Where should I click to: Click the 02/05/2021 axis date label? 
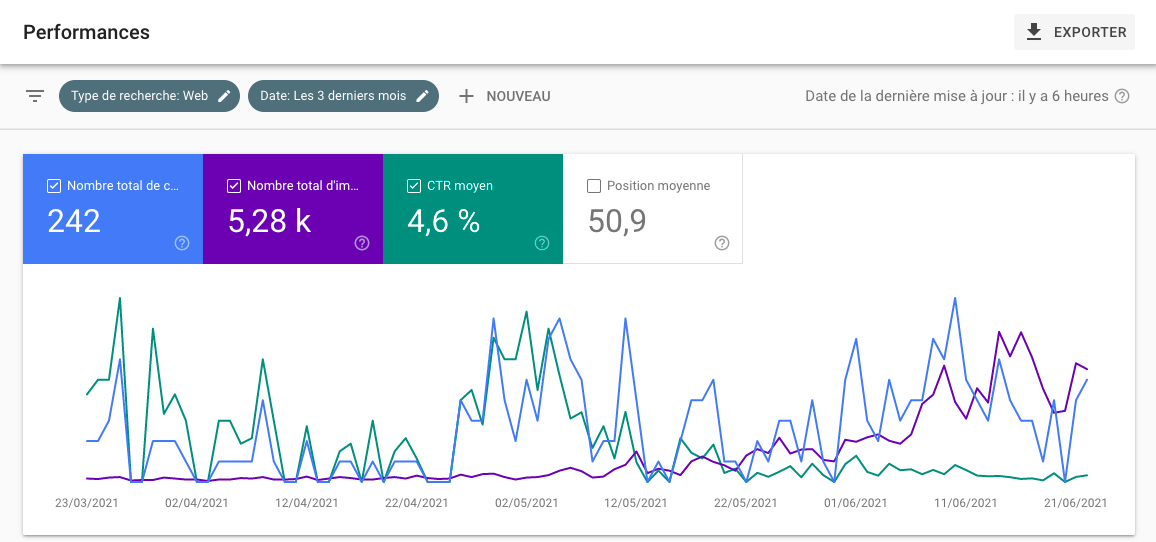[526, 503]
